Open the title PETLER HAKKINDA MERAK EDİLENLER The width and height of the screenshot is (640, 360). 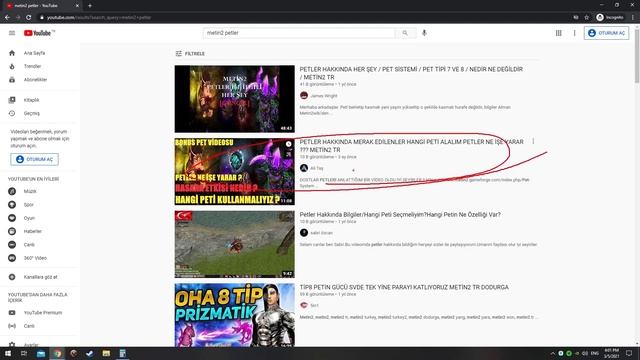click(411, 146)
